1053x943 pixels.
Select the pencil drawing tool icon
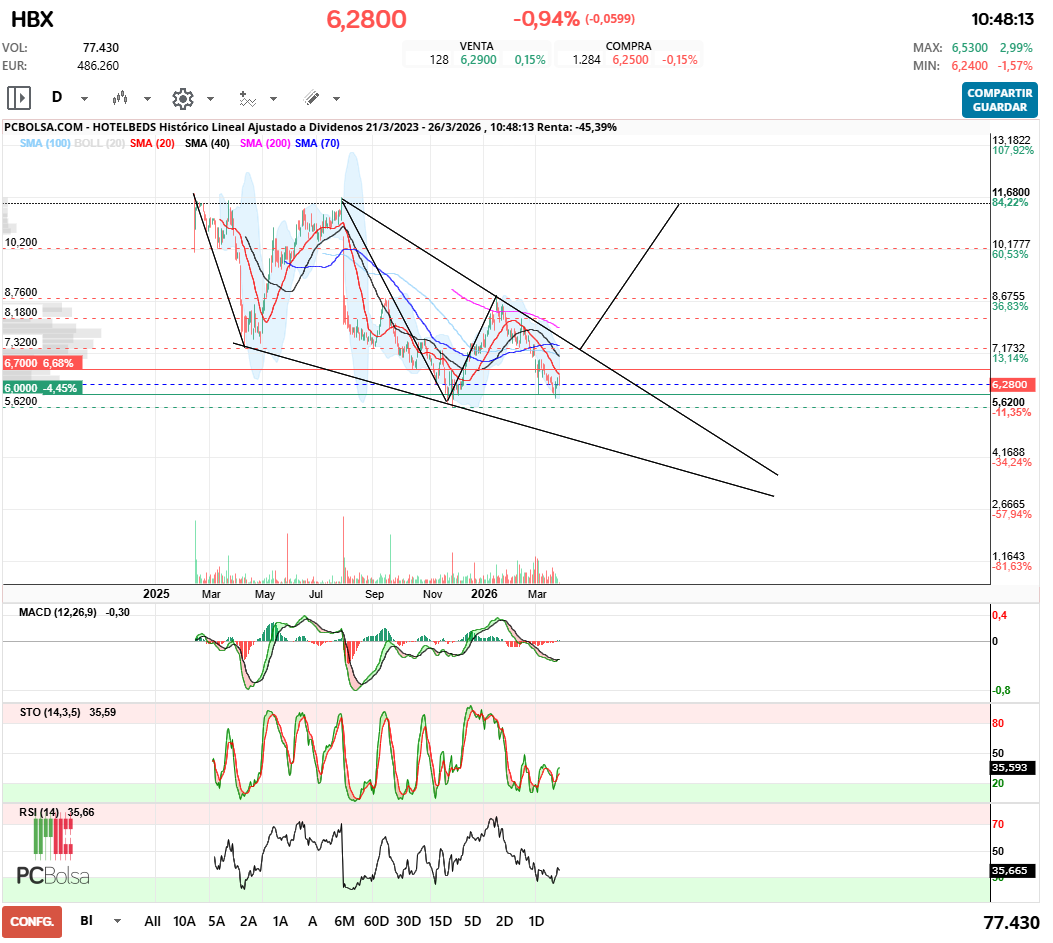311,98
